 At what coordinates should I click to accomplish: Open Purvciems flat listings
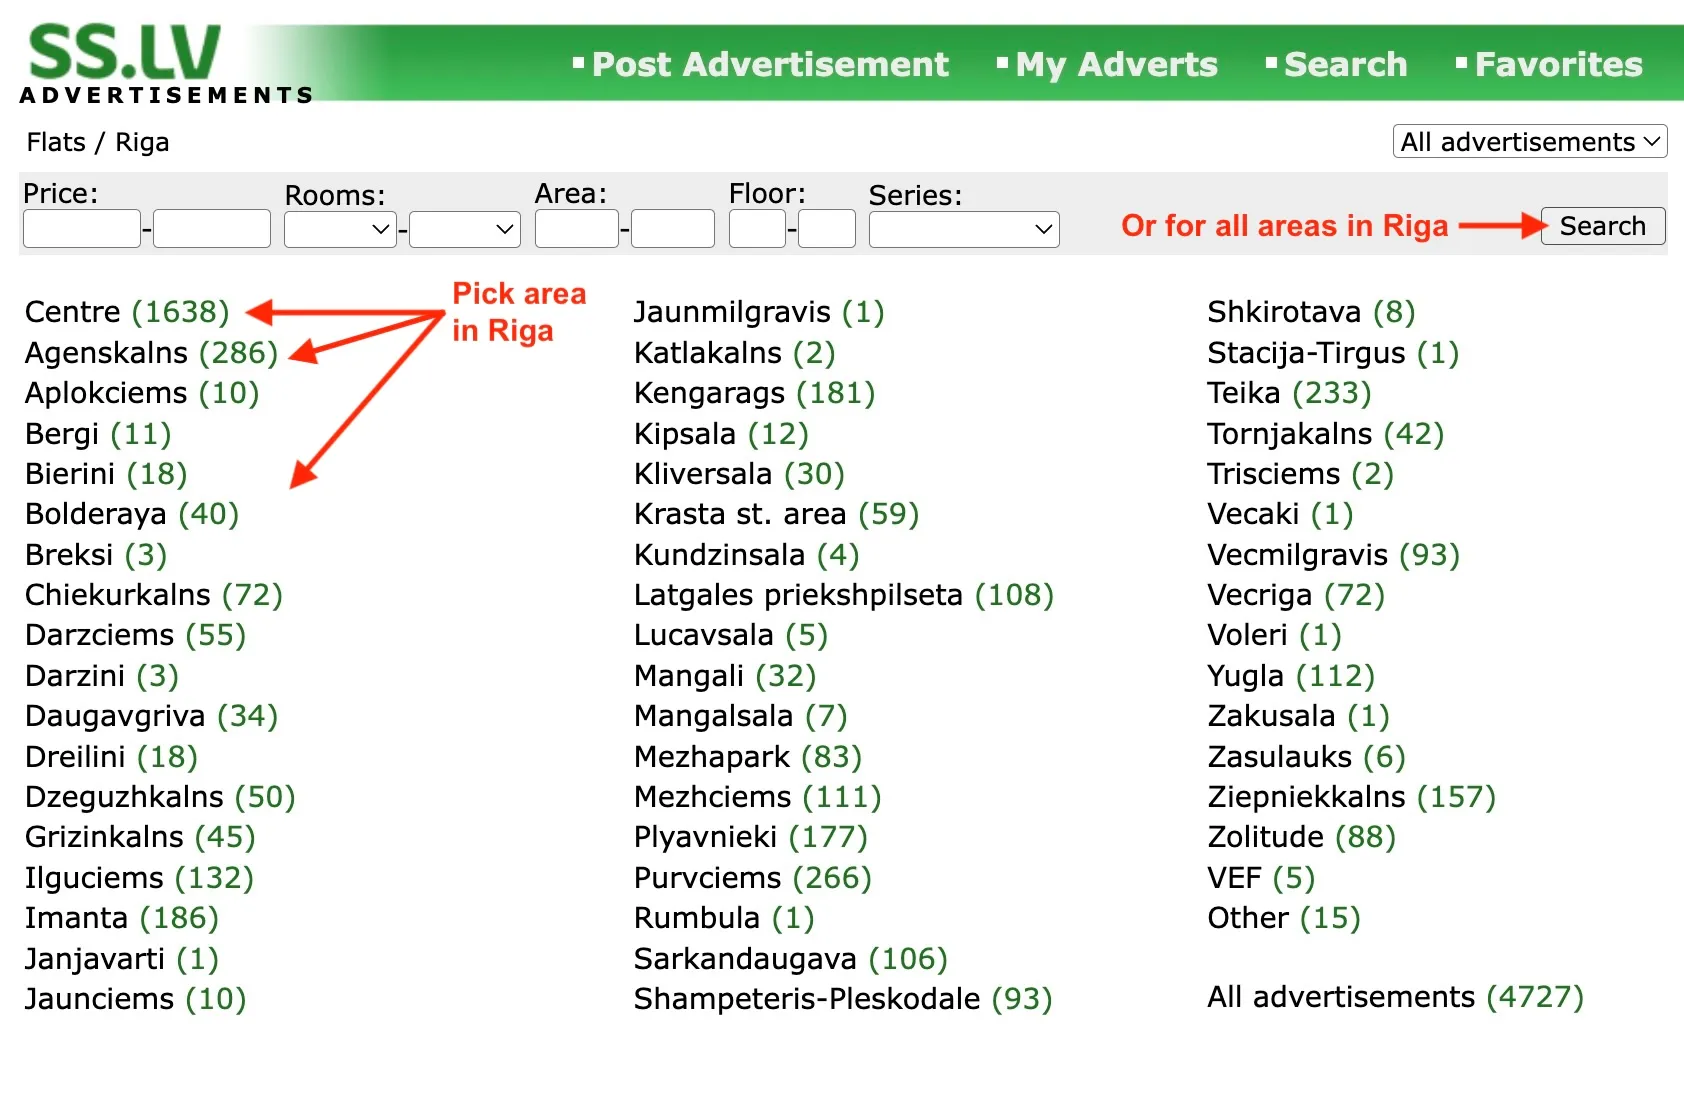pos(707,878)
